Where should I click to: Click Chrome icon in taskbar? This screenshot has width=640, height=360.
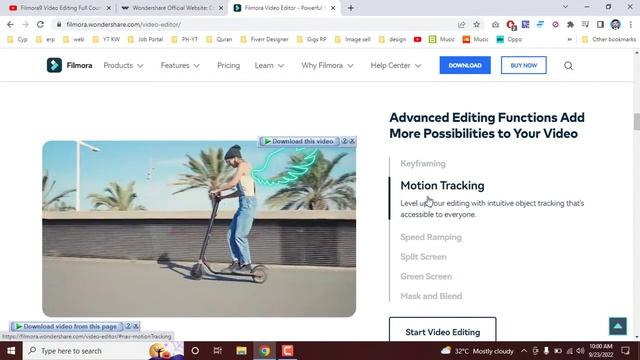264,351
